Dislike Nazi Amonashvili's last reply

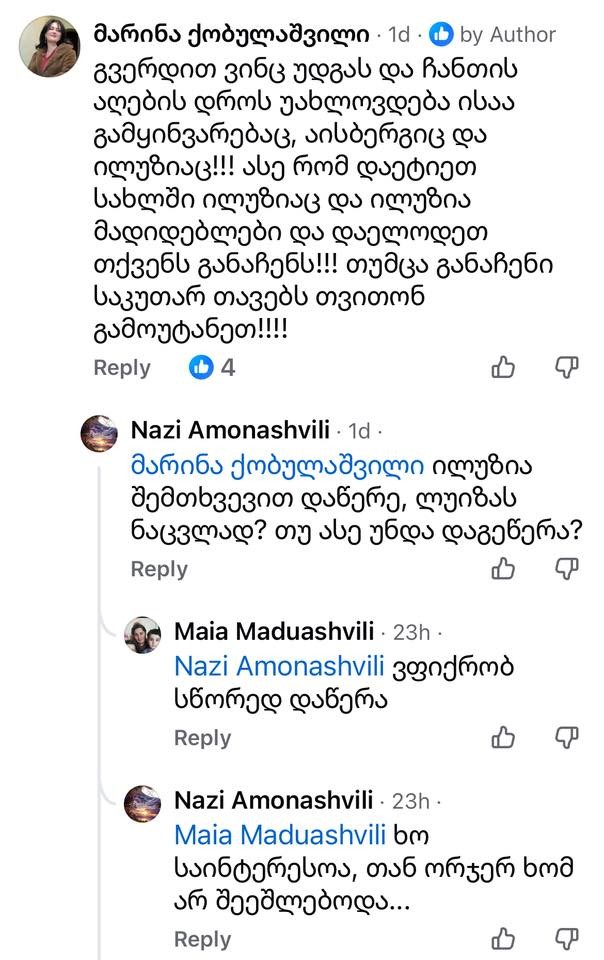point(566,939)
